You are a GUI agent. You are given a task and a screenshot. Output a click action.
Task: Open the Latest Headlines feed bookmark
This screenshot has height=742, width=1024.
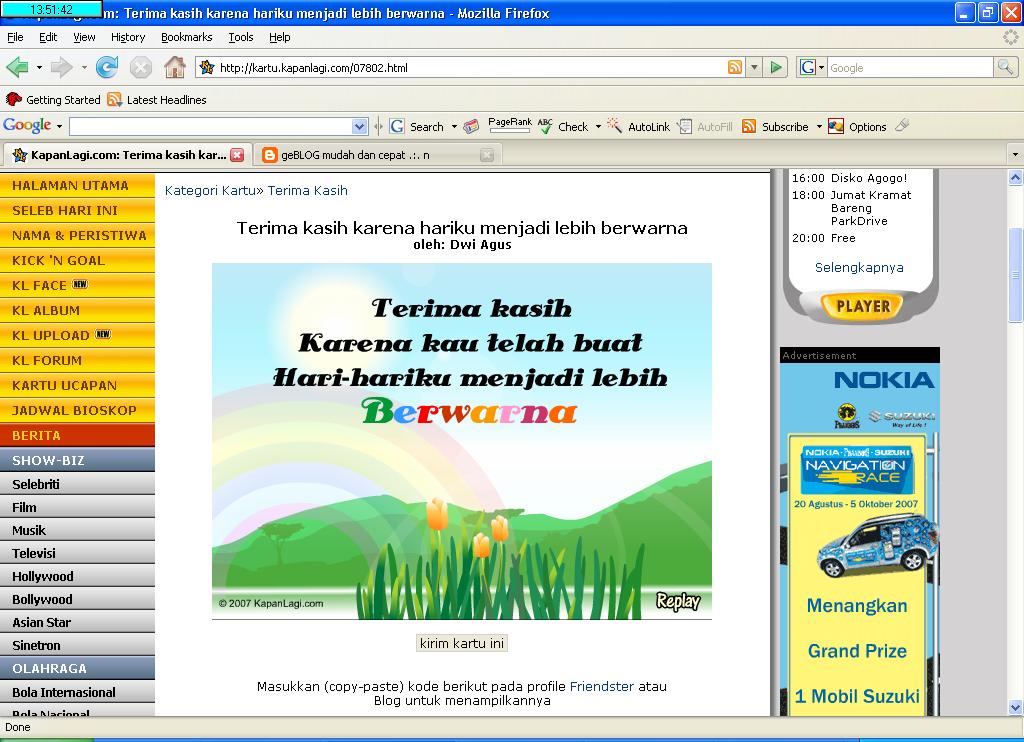pos(157,99)
